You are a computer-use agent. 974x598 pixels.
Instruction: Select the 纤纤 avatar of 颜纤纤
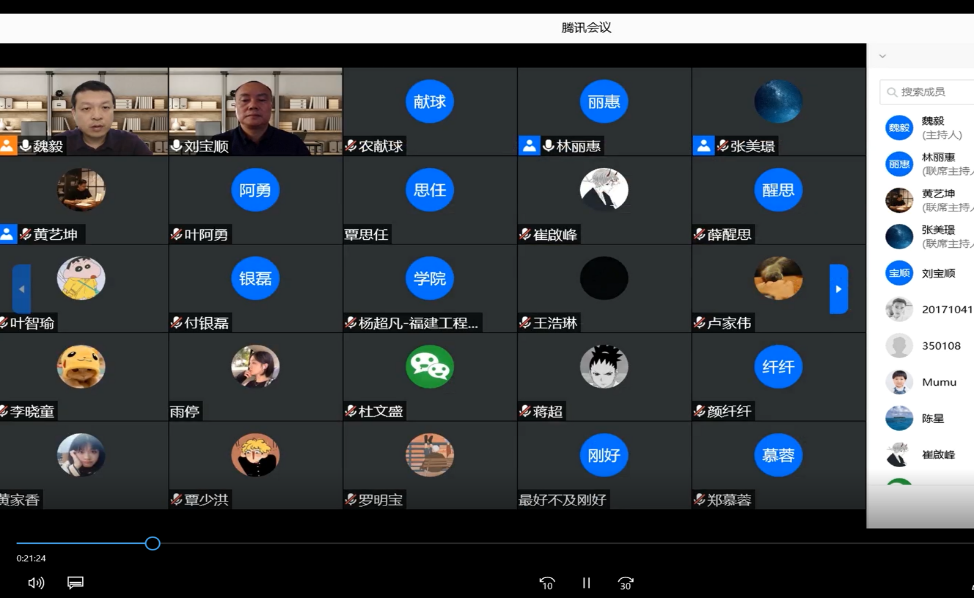click(778, 366)
